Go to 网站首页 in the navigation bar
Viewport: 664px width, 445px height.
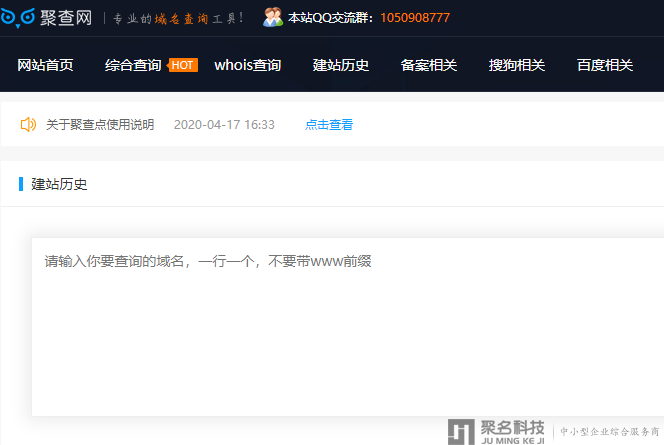click(45, 65)
